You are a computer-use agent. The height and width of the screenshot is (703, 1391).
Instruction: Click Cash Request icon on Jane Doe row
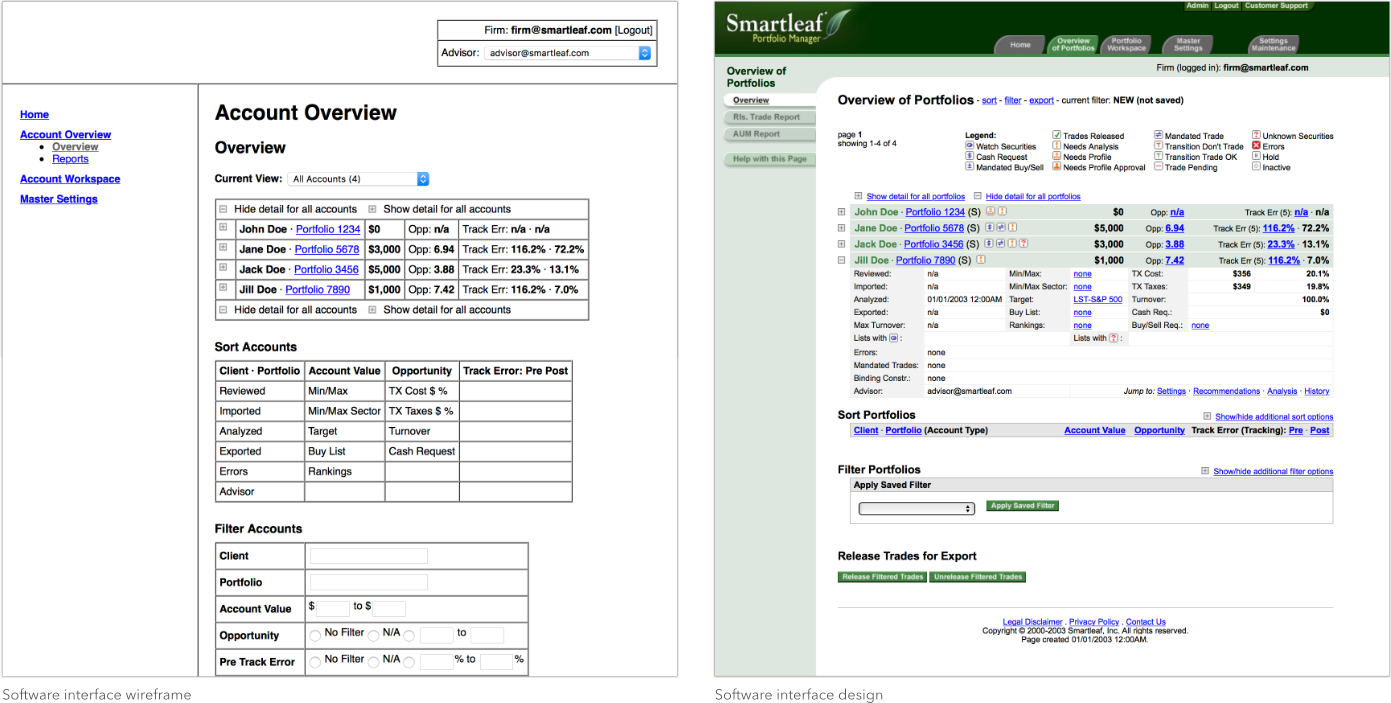click(990, 227)
